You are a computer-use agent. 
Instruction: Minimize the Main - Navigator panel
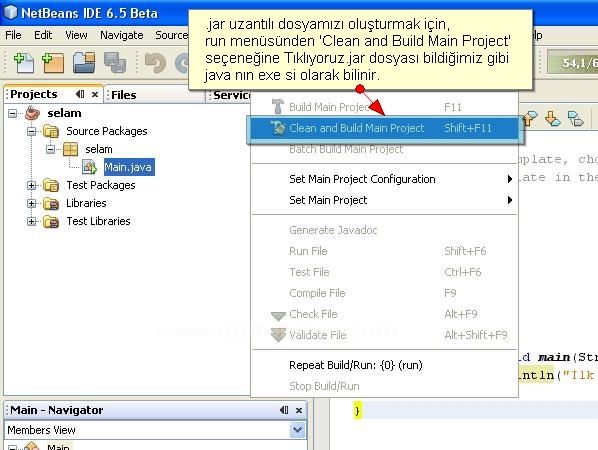[x=284, y=410]
